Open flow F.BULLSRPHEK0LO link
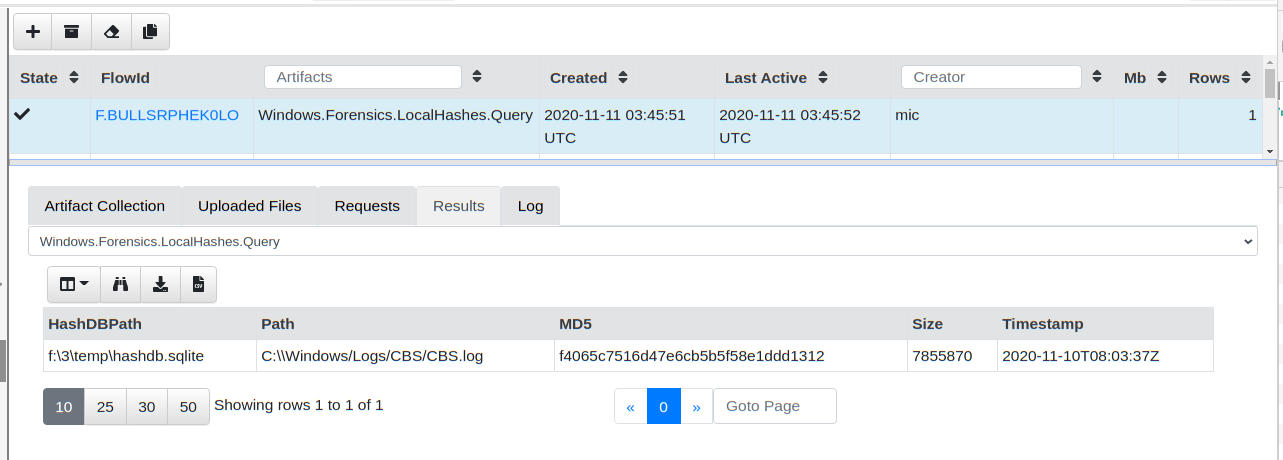 click(x=167, y=115)
